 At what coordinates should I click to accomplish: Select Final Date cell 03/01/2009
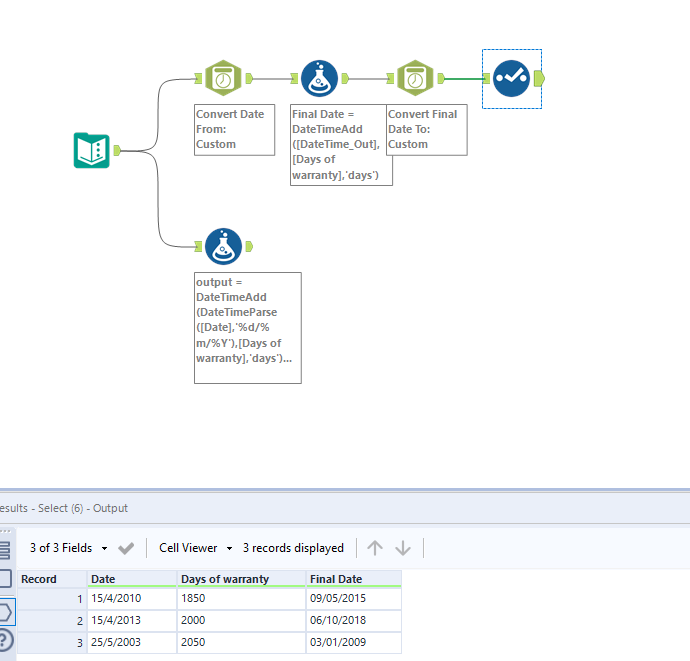[354, 643]
